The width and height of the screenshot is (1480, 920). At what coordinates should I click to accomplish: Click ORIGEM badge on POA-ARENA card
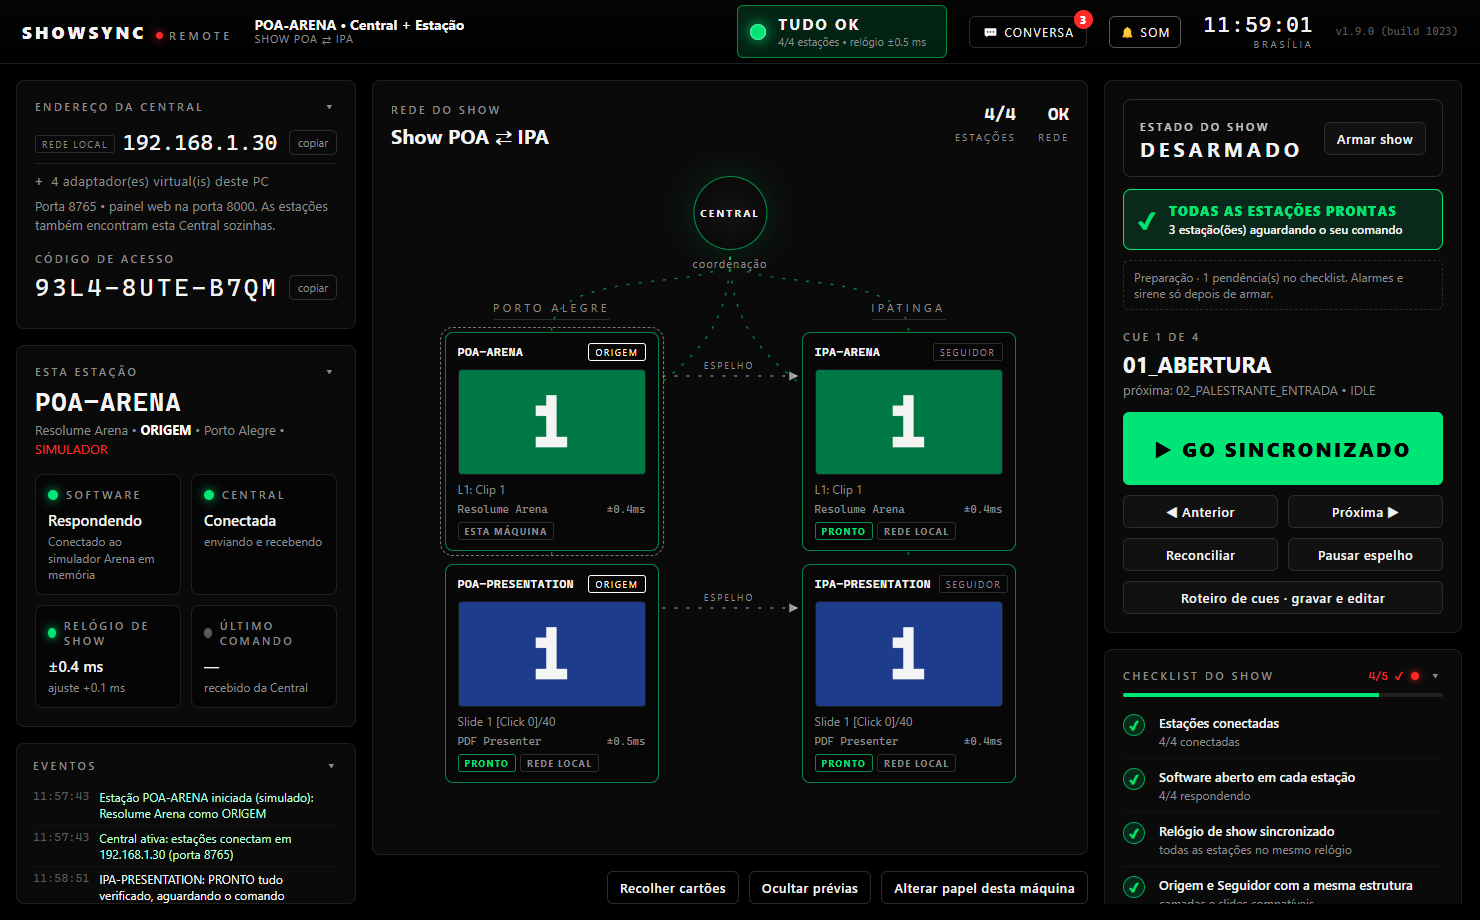click(617, 352)
